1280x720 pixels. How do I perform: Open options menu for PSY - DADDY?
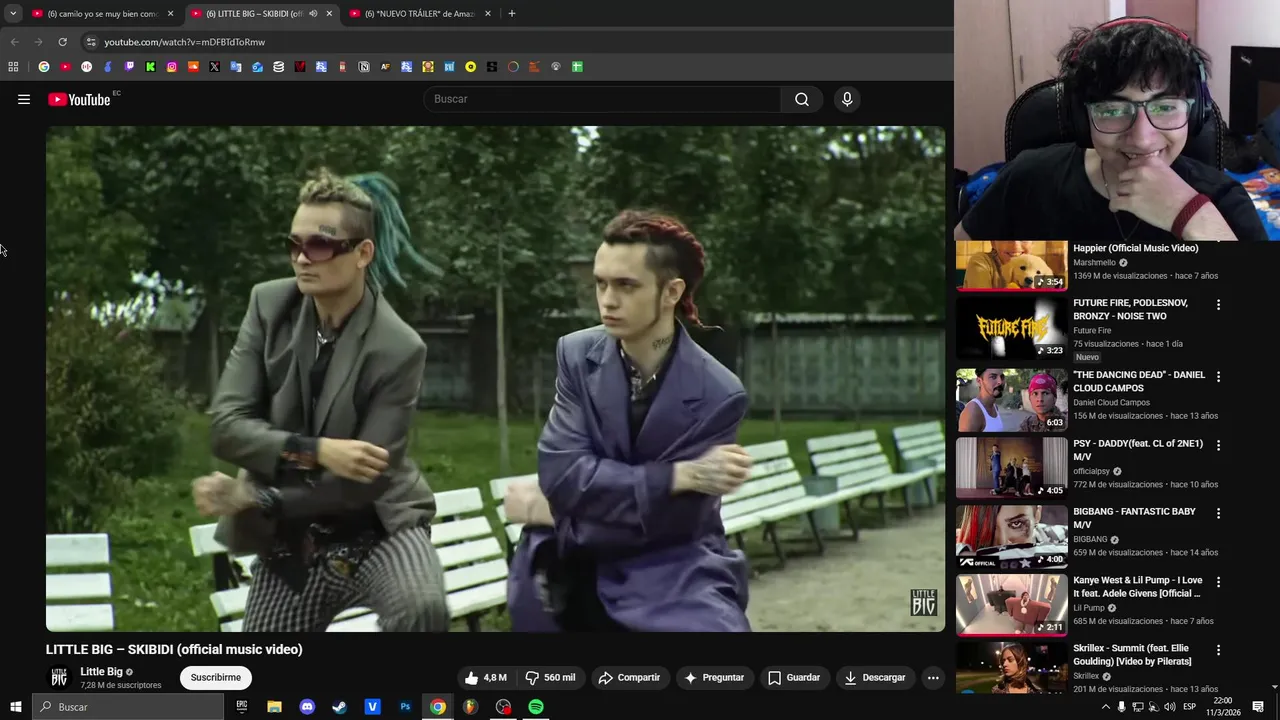coord(1218,445)
